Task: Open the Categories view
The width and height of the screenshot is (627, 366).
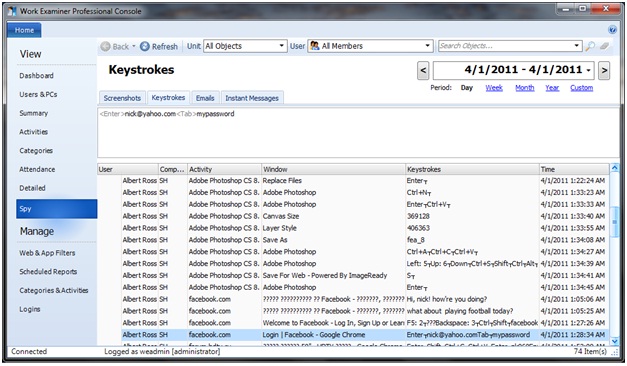Action: point(36,151)
